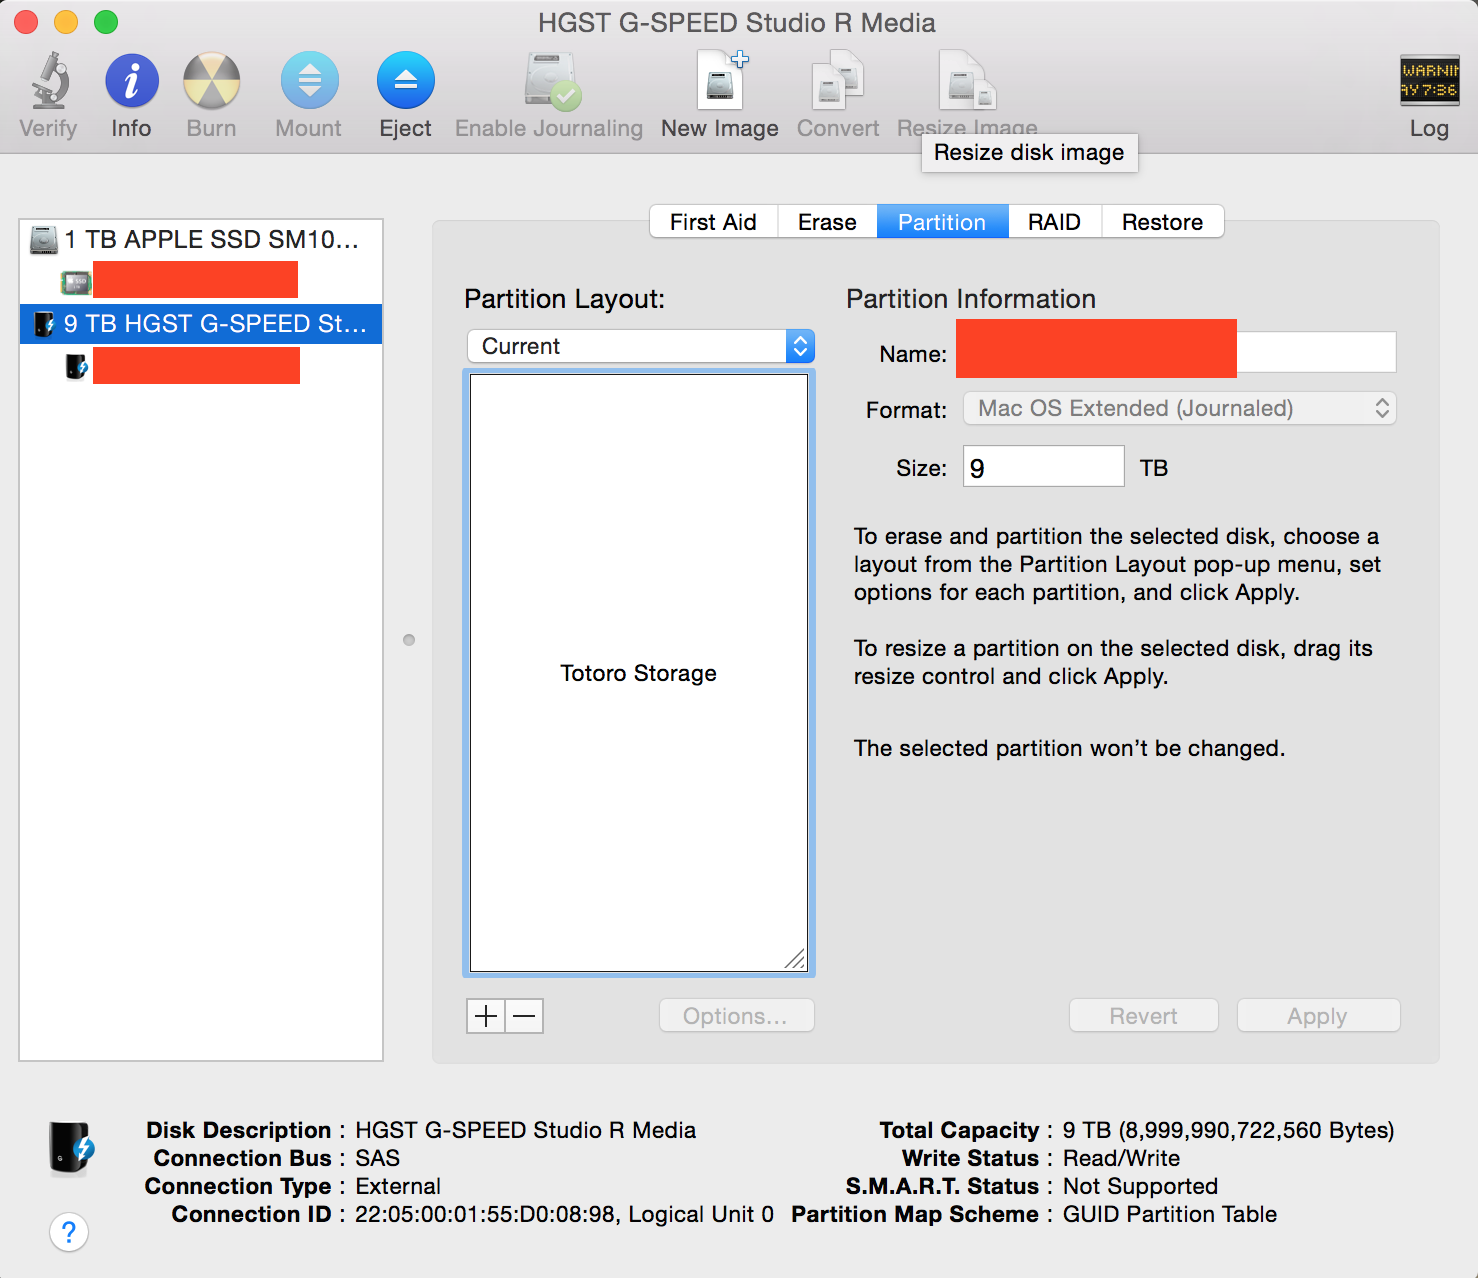Click the partition Size input field
1478x1278 pixels.
click(1043, 467)
